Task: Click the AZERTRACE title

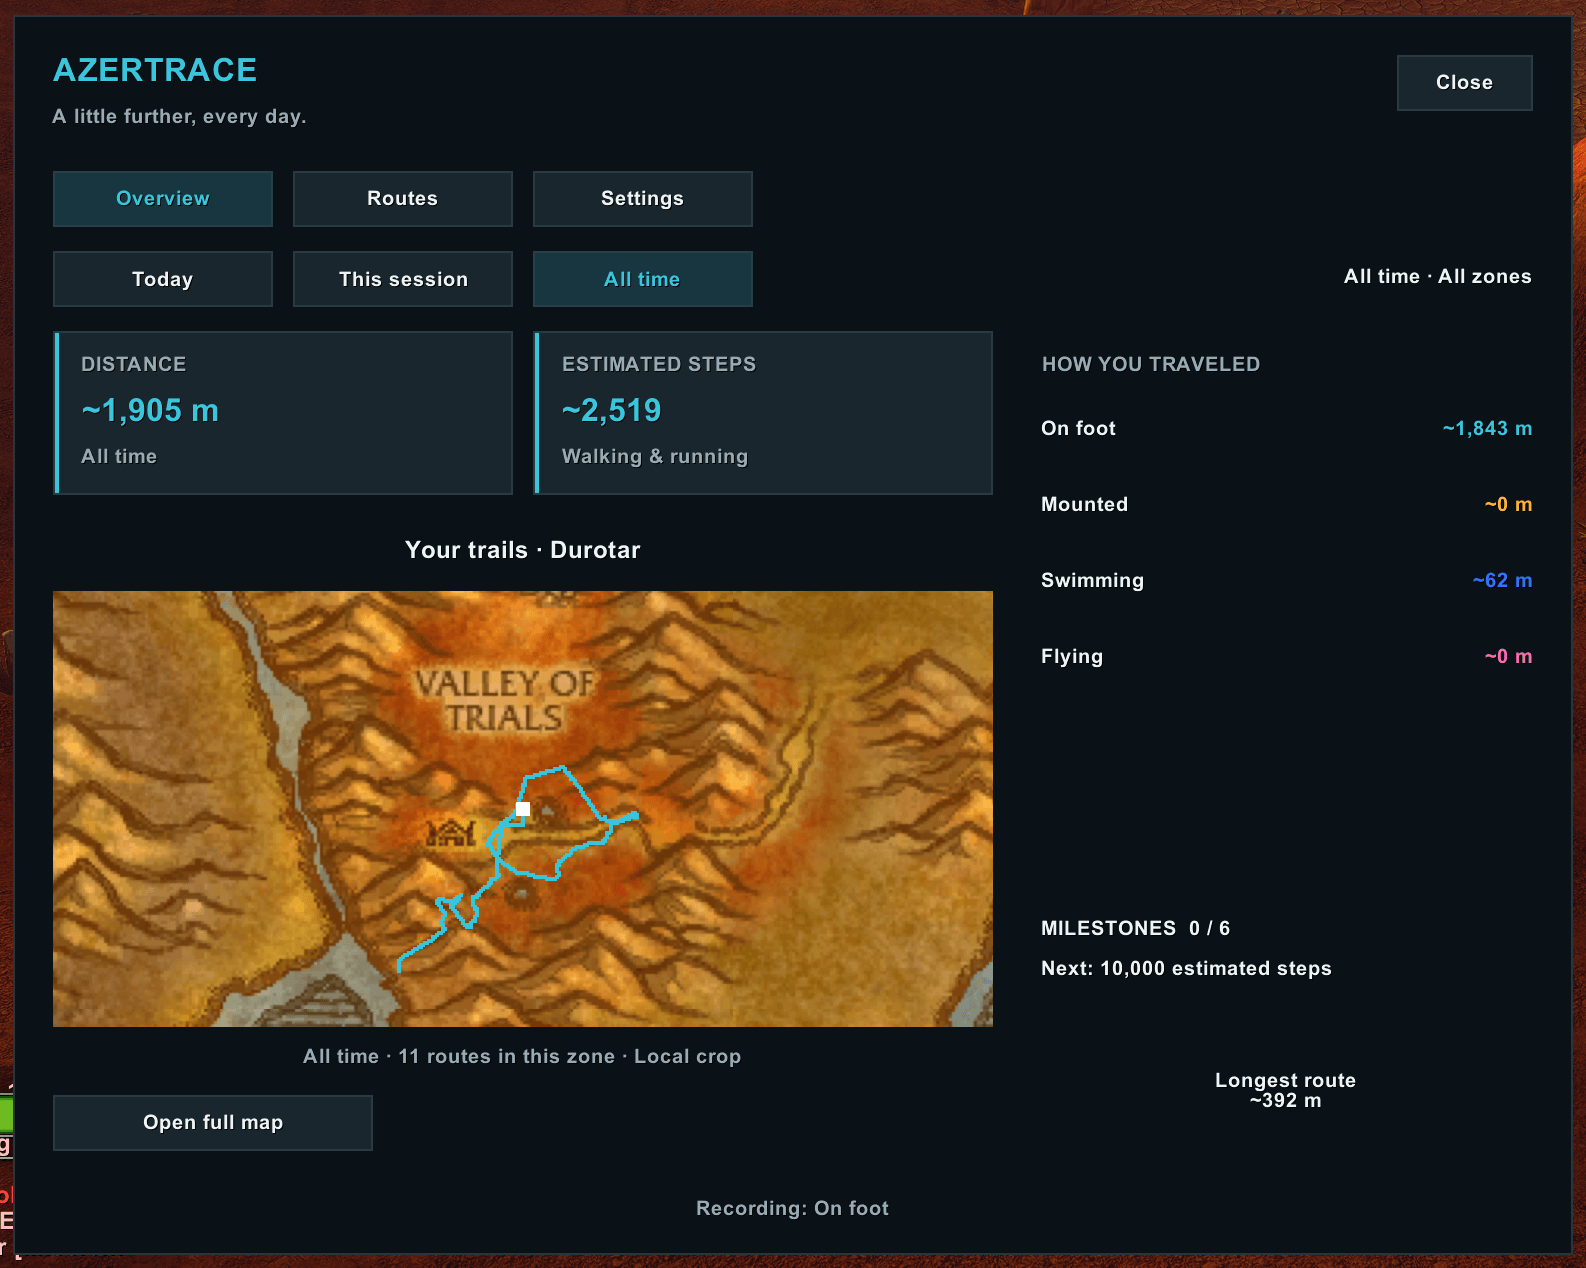Action: click(x=155, y=70)
